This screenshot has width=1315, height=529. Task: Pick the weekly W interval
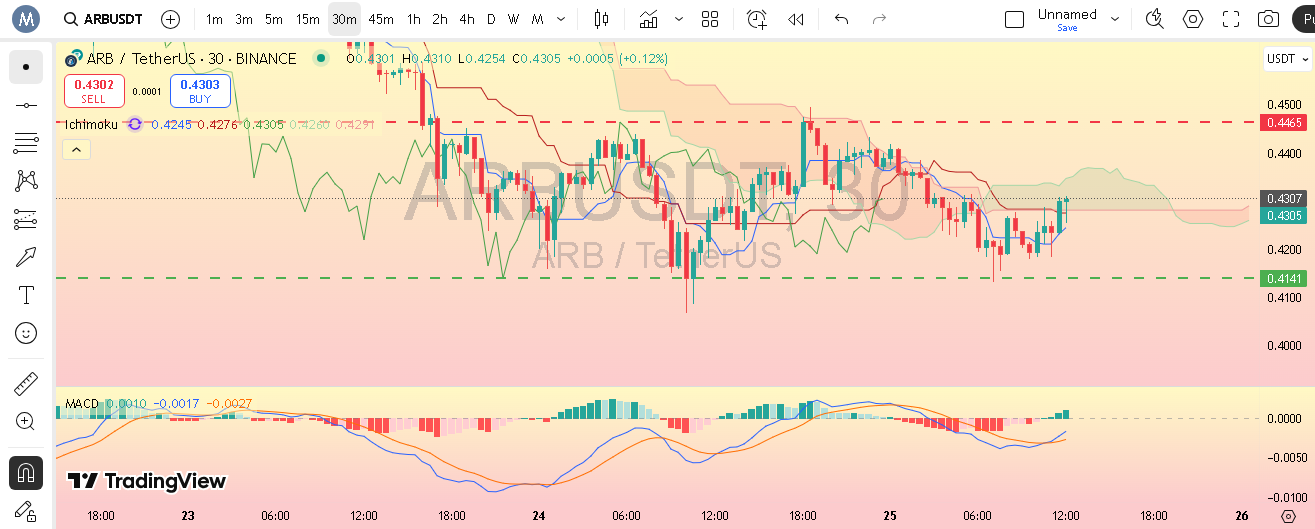(x=513, y=19)
